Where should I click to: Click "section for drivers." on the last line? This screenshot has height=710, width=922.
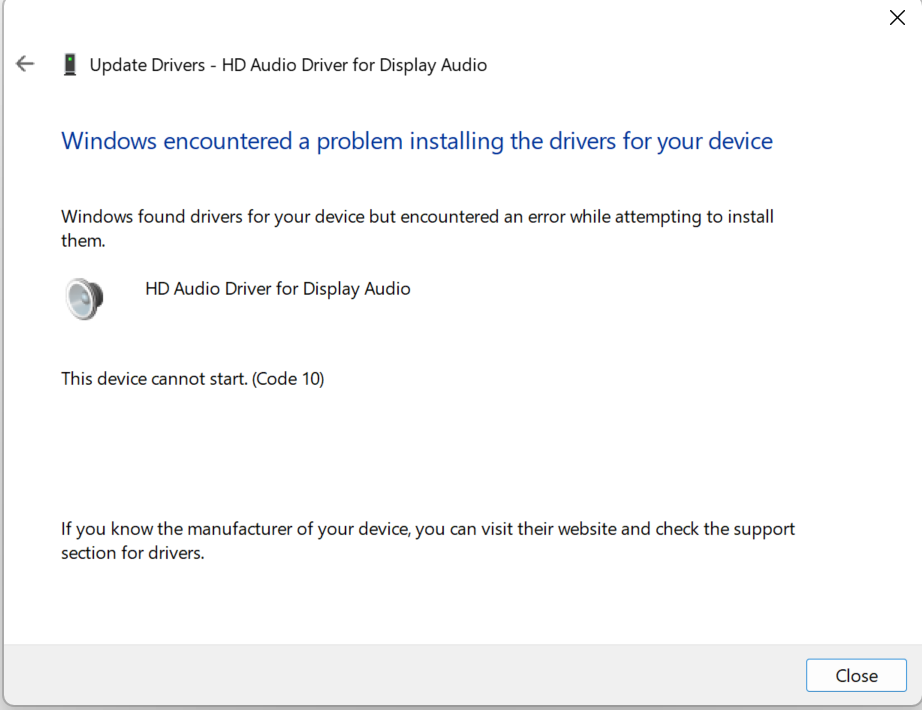[133, 553]
